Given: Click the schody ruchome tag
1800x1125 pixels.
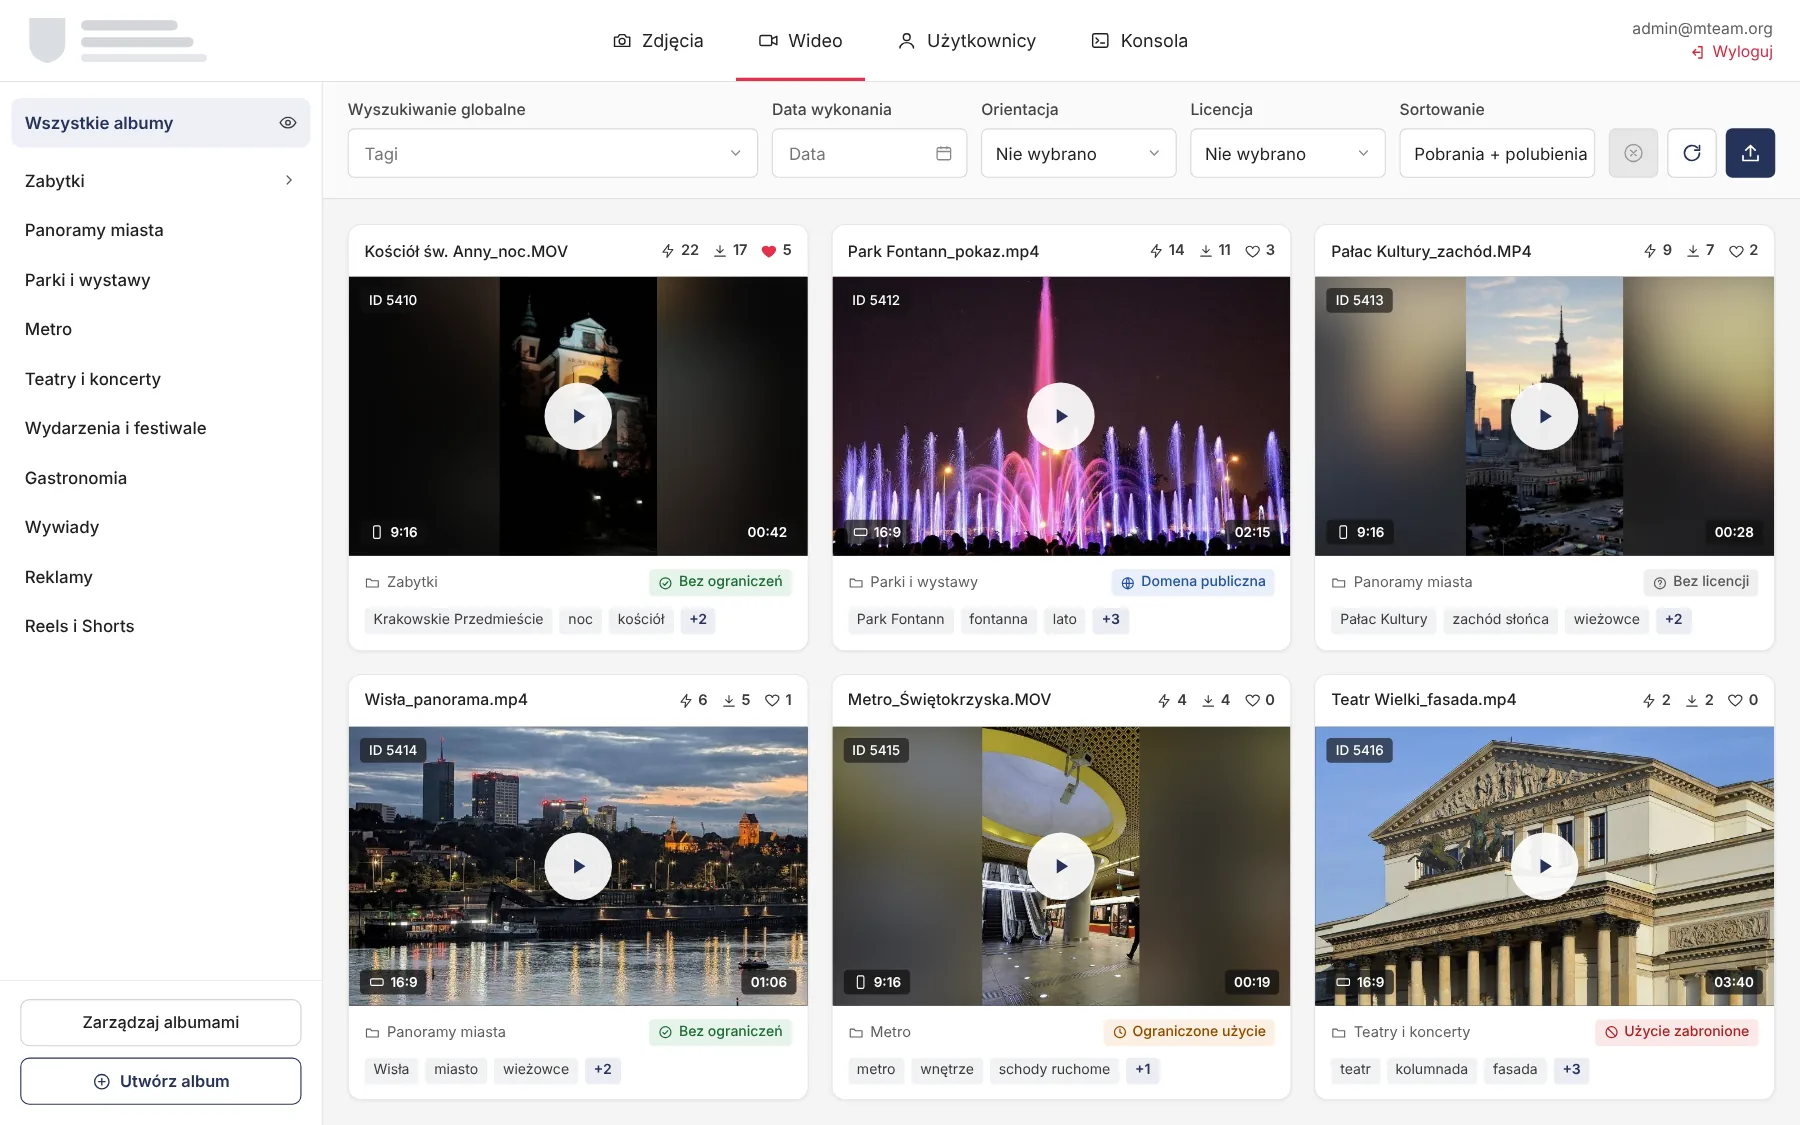Looking at the screenshot, I should (x=1054, y=1070).
